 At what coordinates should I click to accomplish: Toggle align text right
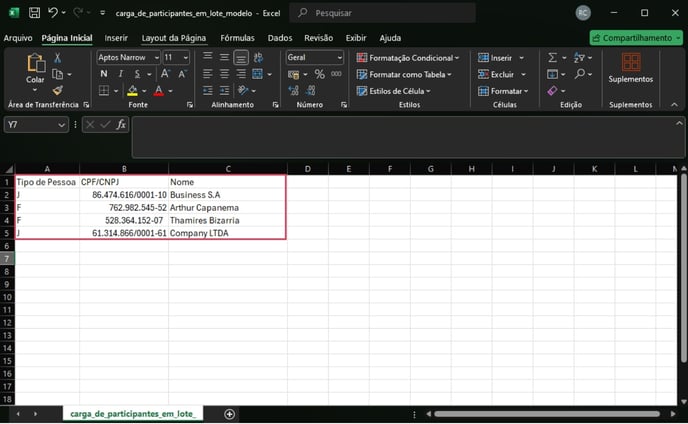click(241, 74)
